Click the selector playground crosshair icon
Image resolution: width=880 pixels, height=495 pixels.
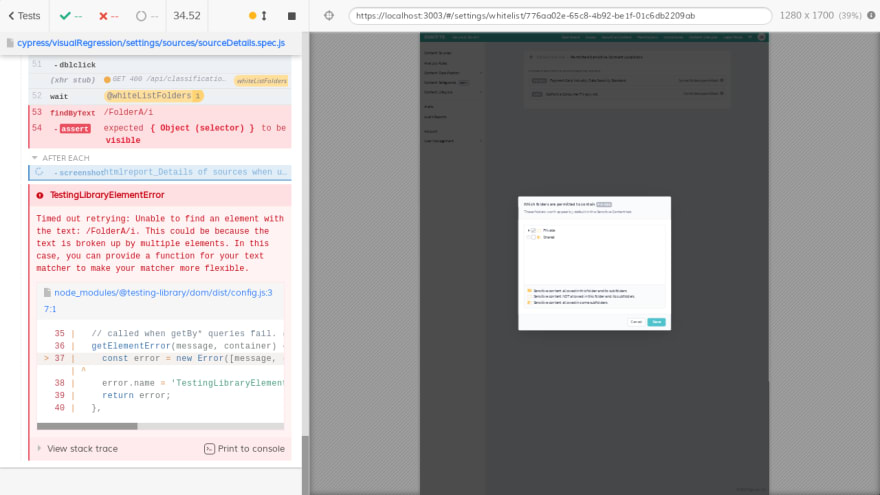(x=328, y=16)
